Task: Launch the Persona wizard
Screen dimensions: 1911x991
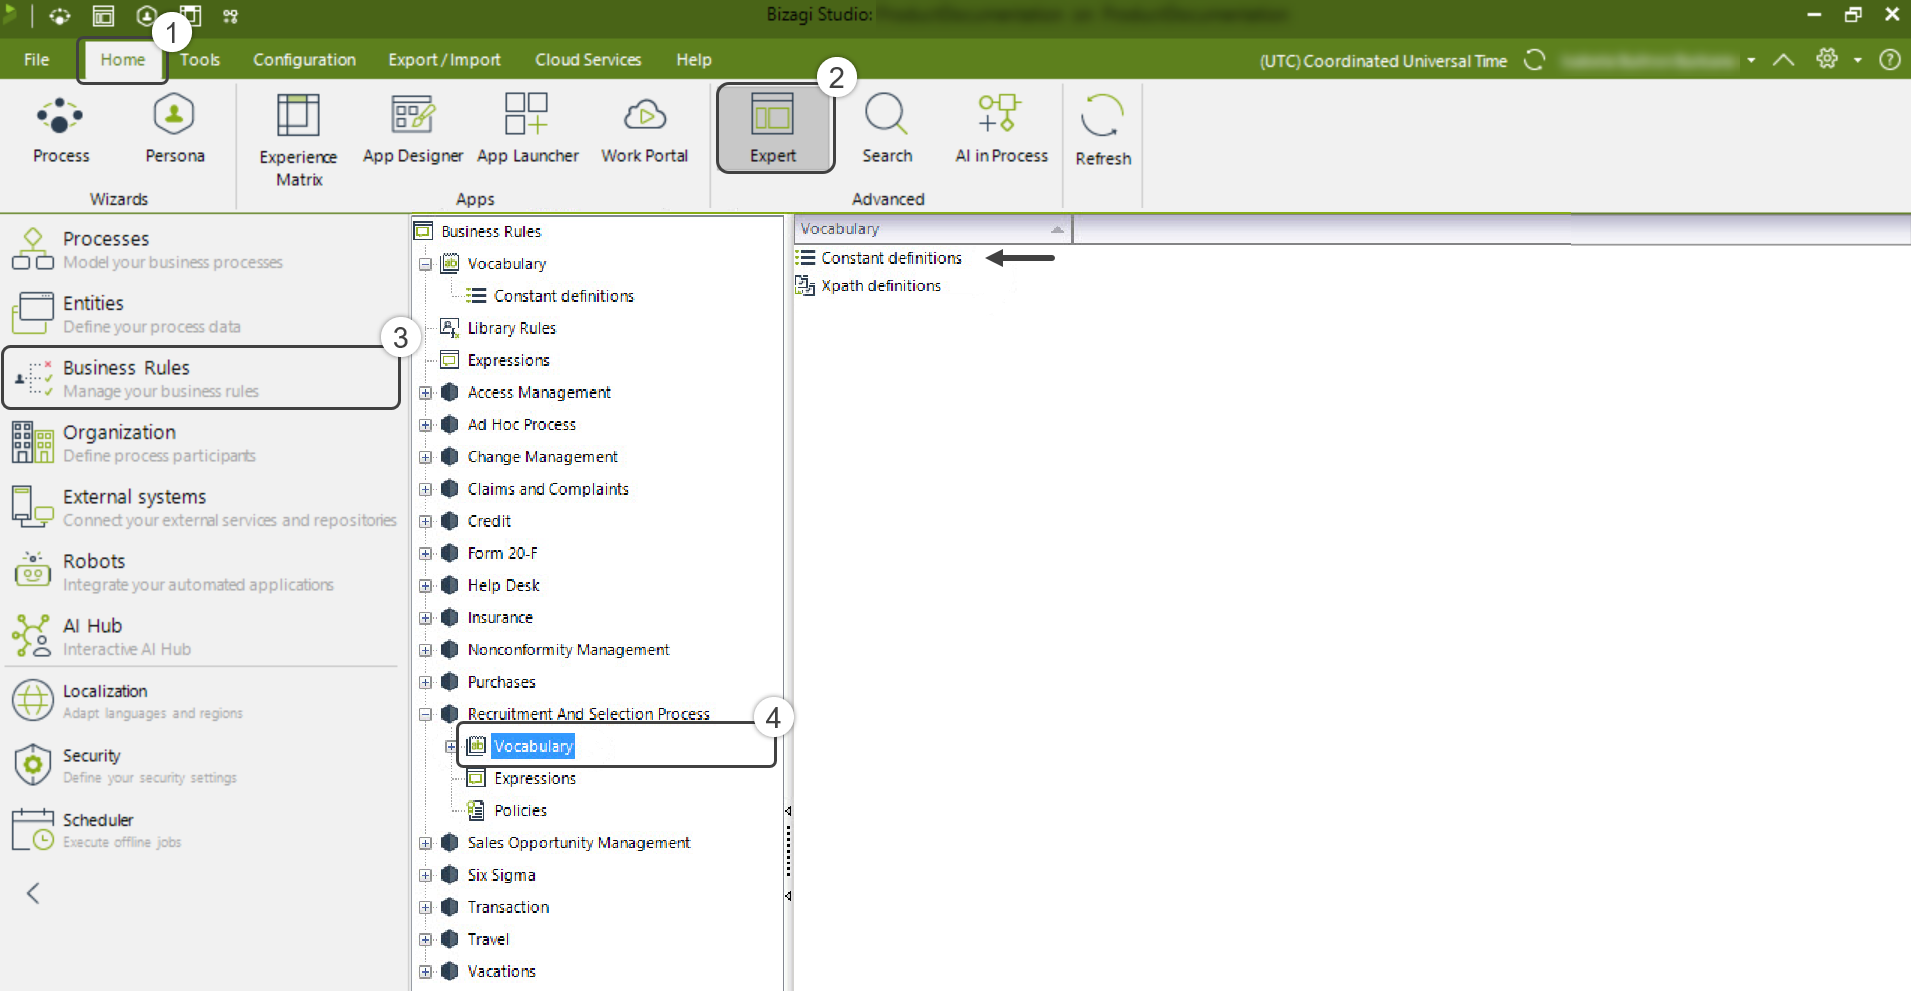Action: click(x=174, y=128)
